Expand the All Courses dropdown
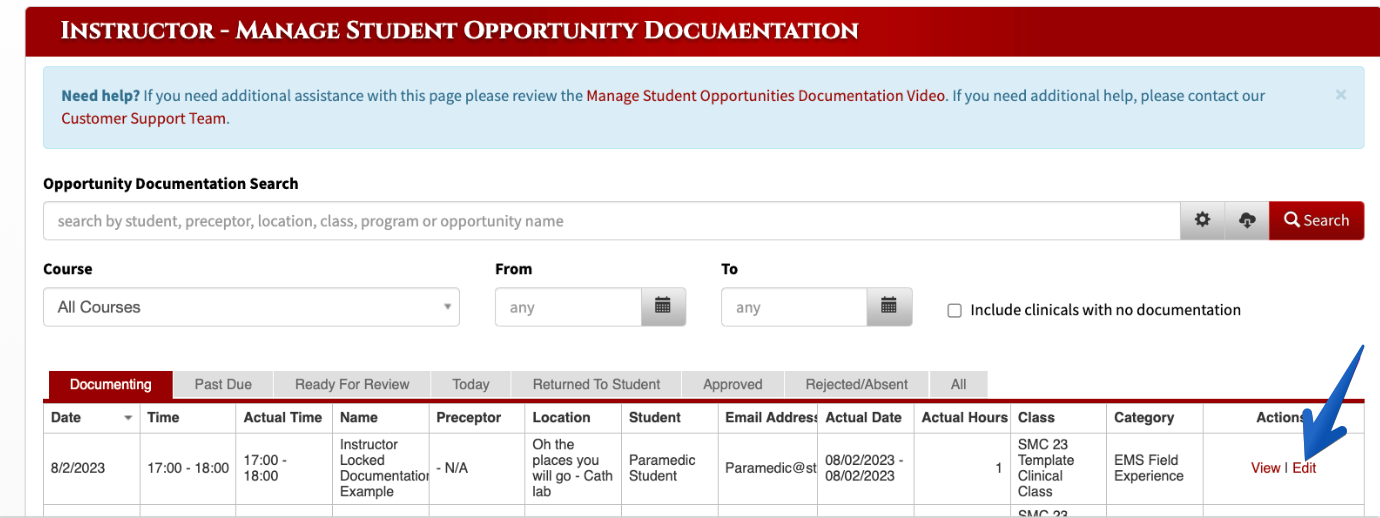 [251, 307]
